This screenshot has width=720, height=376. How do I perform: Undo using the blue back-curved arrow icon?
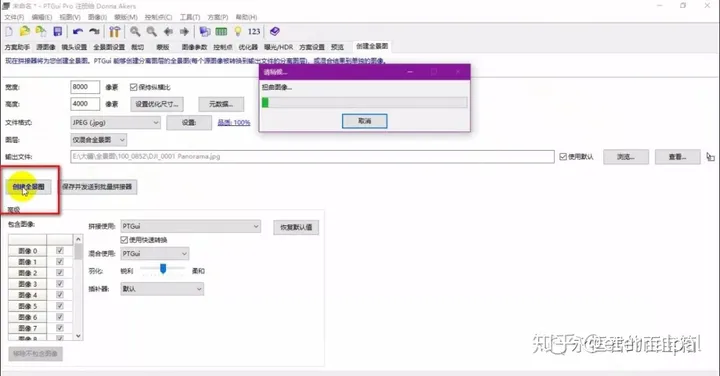pyautogui.click(x=78, y=31)
